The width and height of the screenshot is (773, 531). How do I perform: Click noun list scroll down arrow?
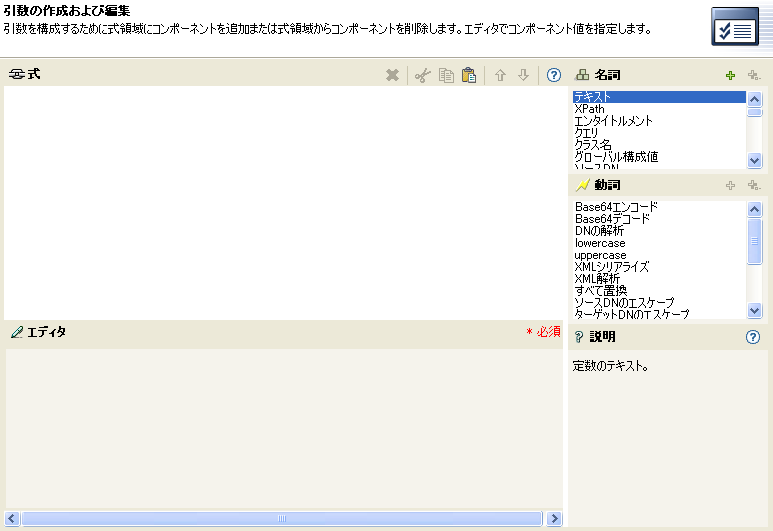coord(754,160)
